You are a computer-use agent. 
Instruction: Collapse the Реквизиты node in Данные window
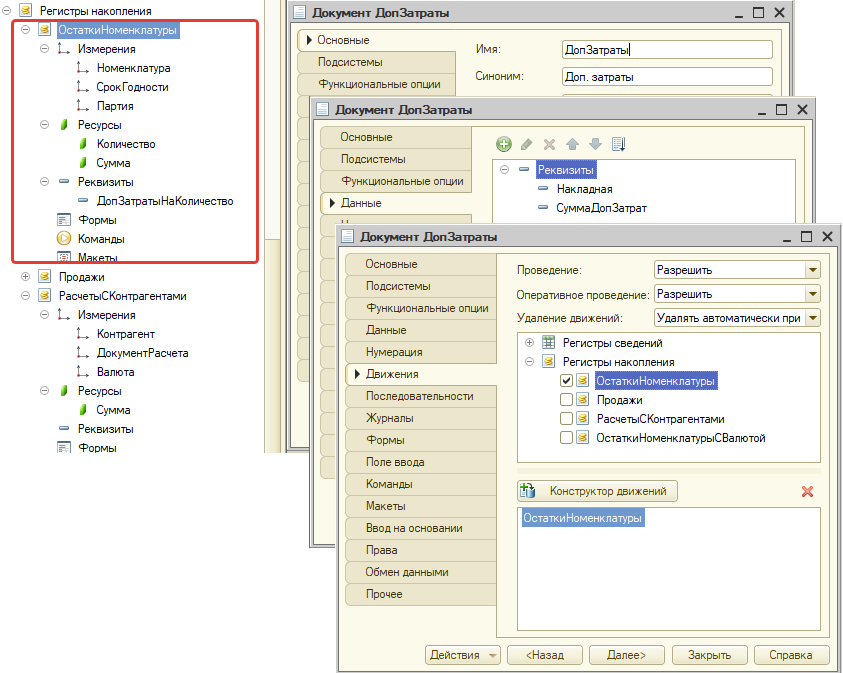tap(504, 169)
